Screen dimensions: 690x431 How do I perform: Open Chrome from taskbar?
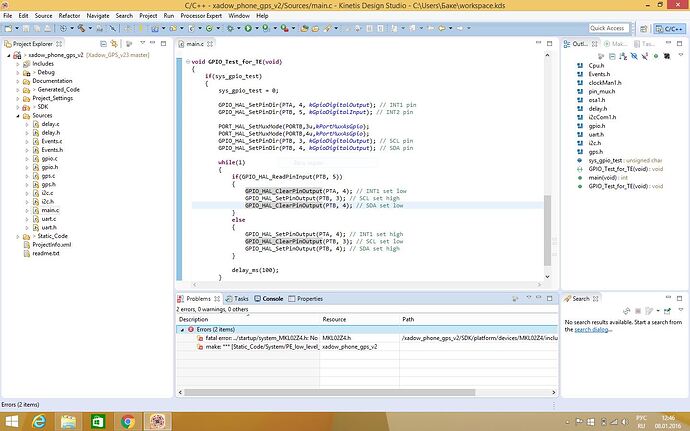[128, 421]
